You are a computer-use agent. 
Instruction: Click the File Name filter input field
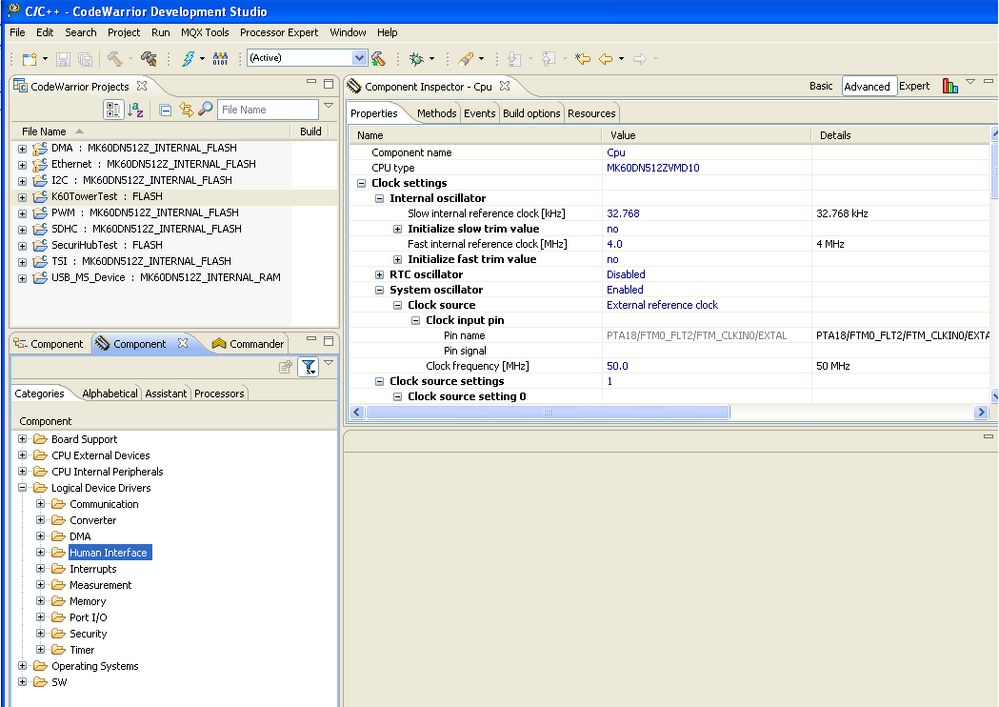click(268, 110)
